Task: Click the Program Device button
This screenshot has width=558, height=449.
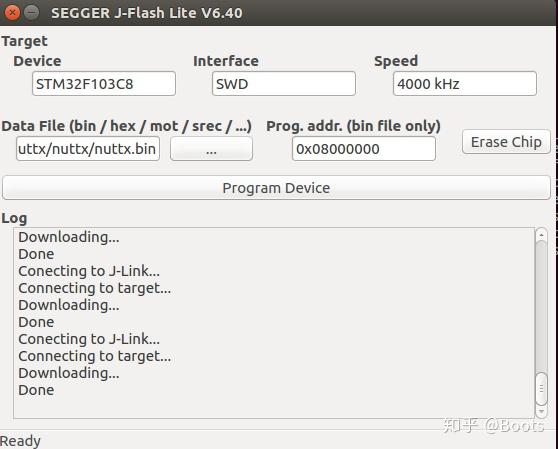Action: [276, 188]
